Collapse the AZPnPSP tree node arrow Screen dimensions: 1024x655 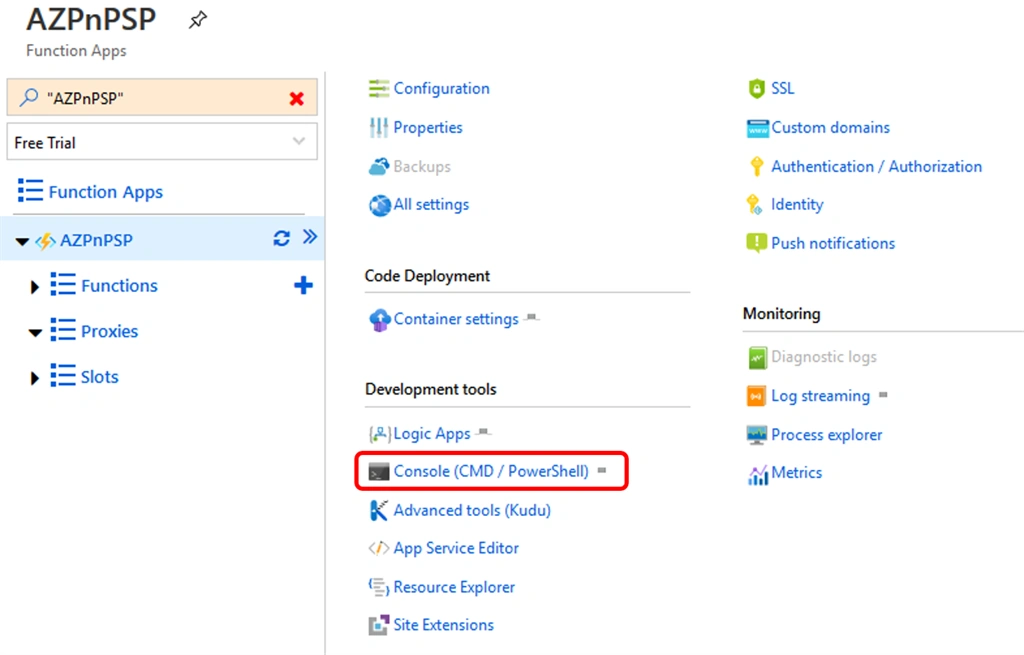coord(22,242)
